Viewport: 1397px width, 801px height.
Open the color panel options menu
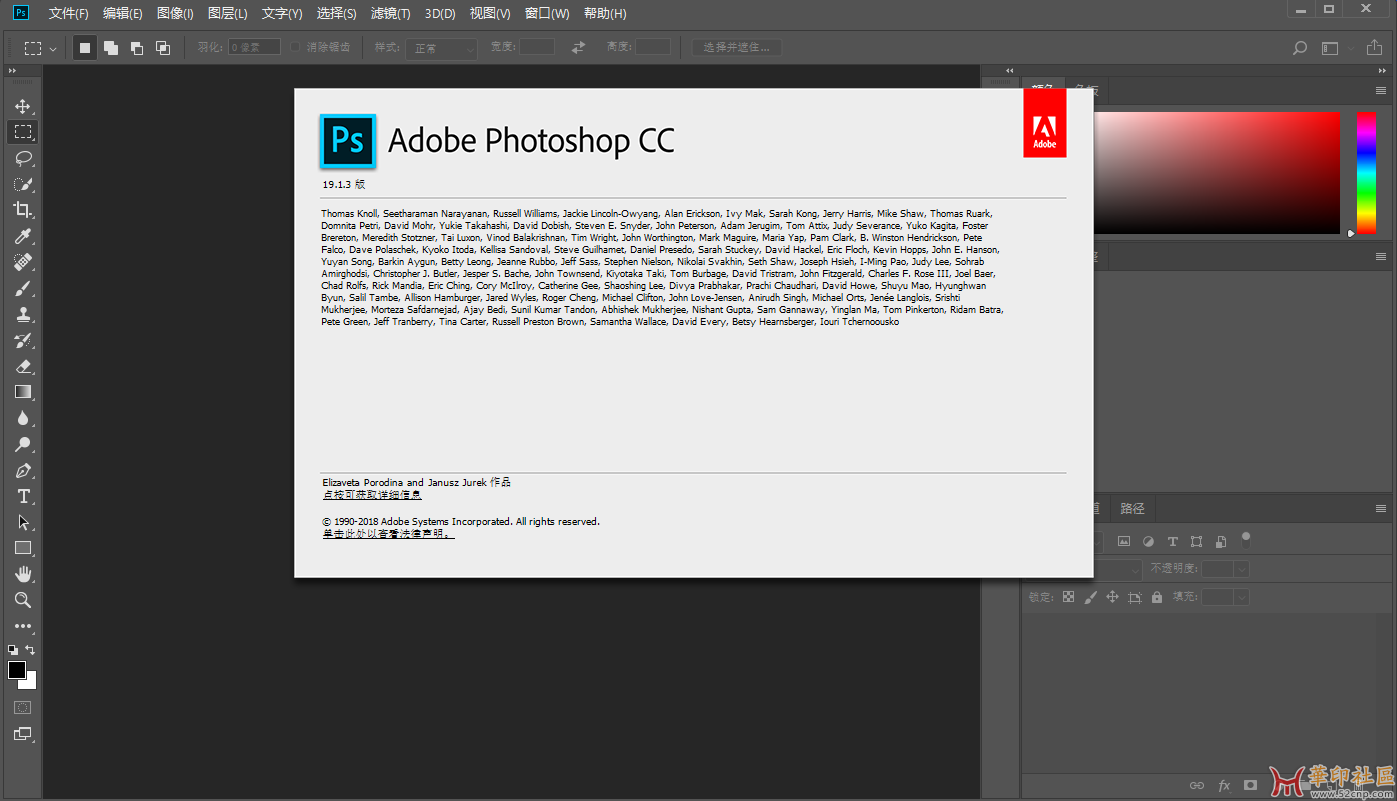1381,91
